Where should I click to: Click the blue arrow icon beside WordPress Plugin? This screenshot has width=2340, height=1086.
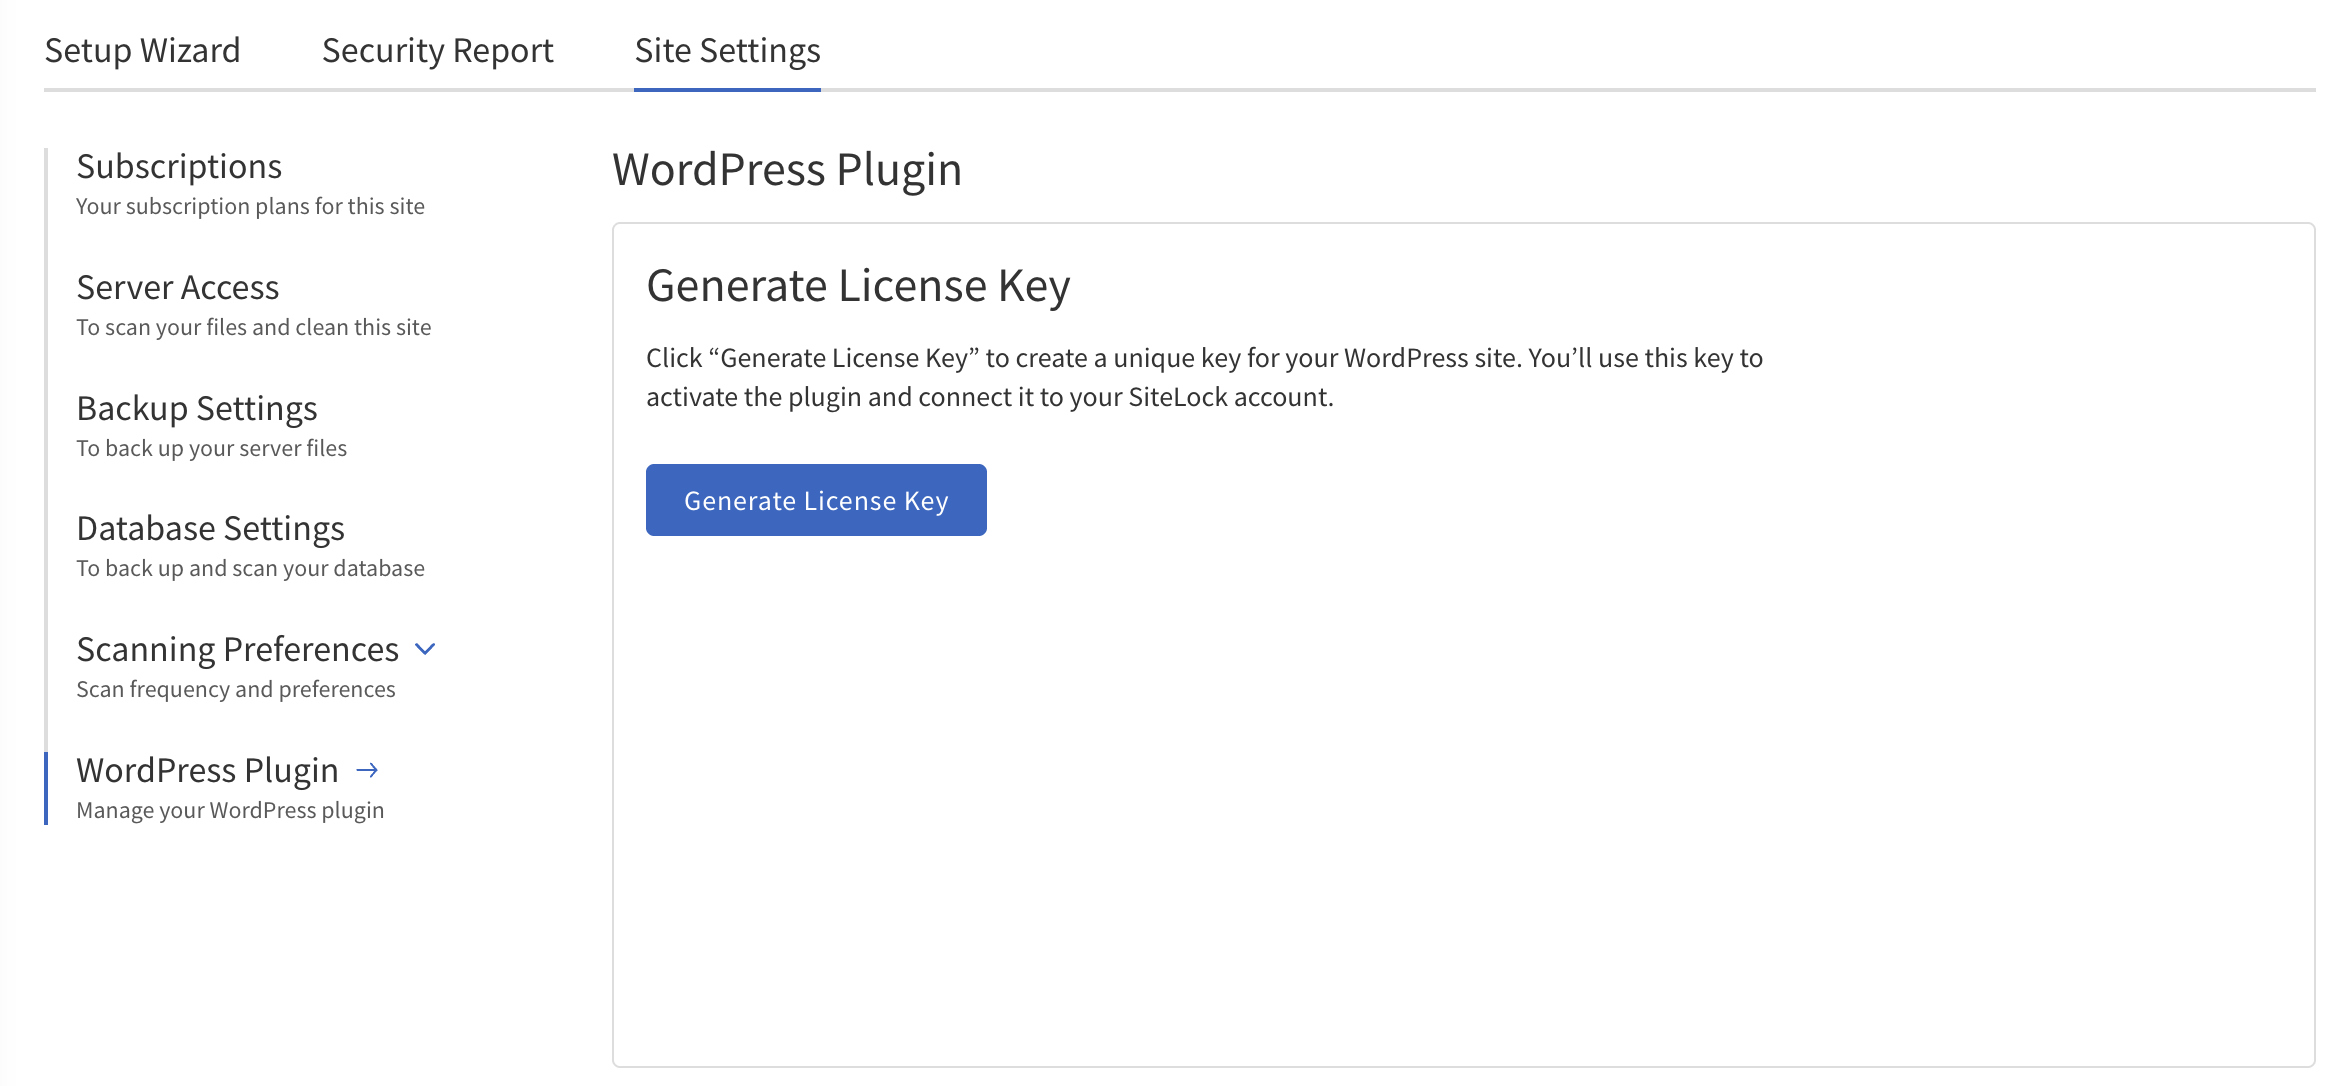(x=369, y=770)
